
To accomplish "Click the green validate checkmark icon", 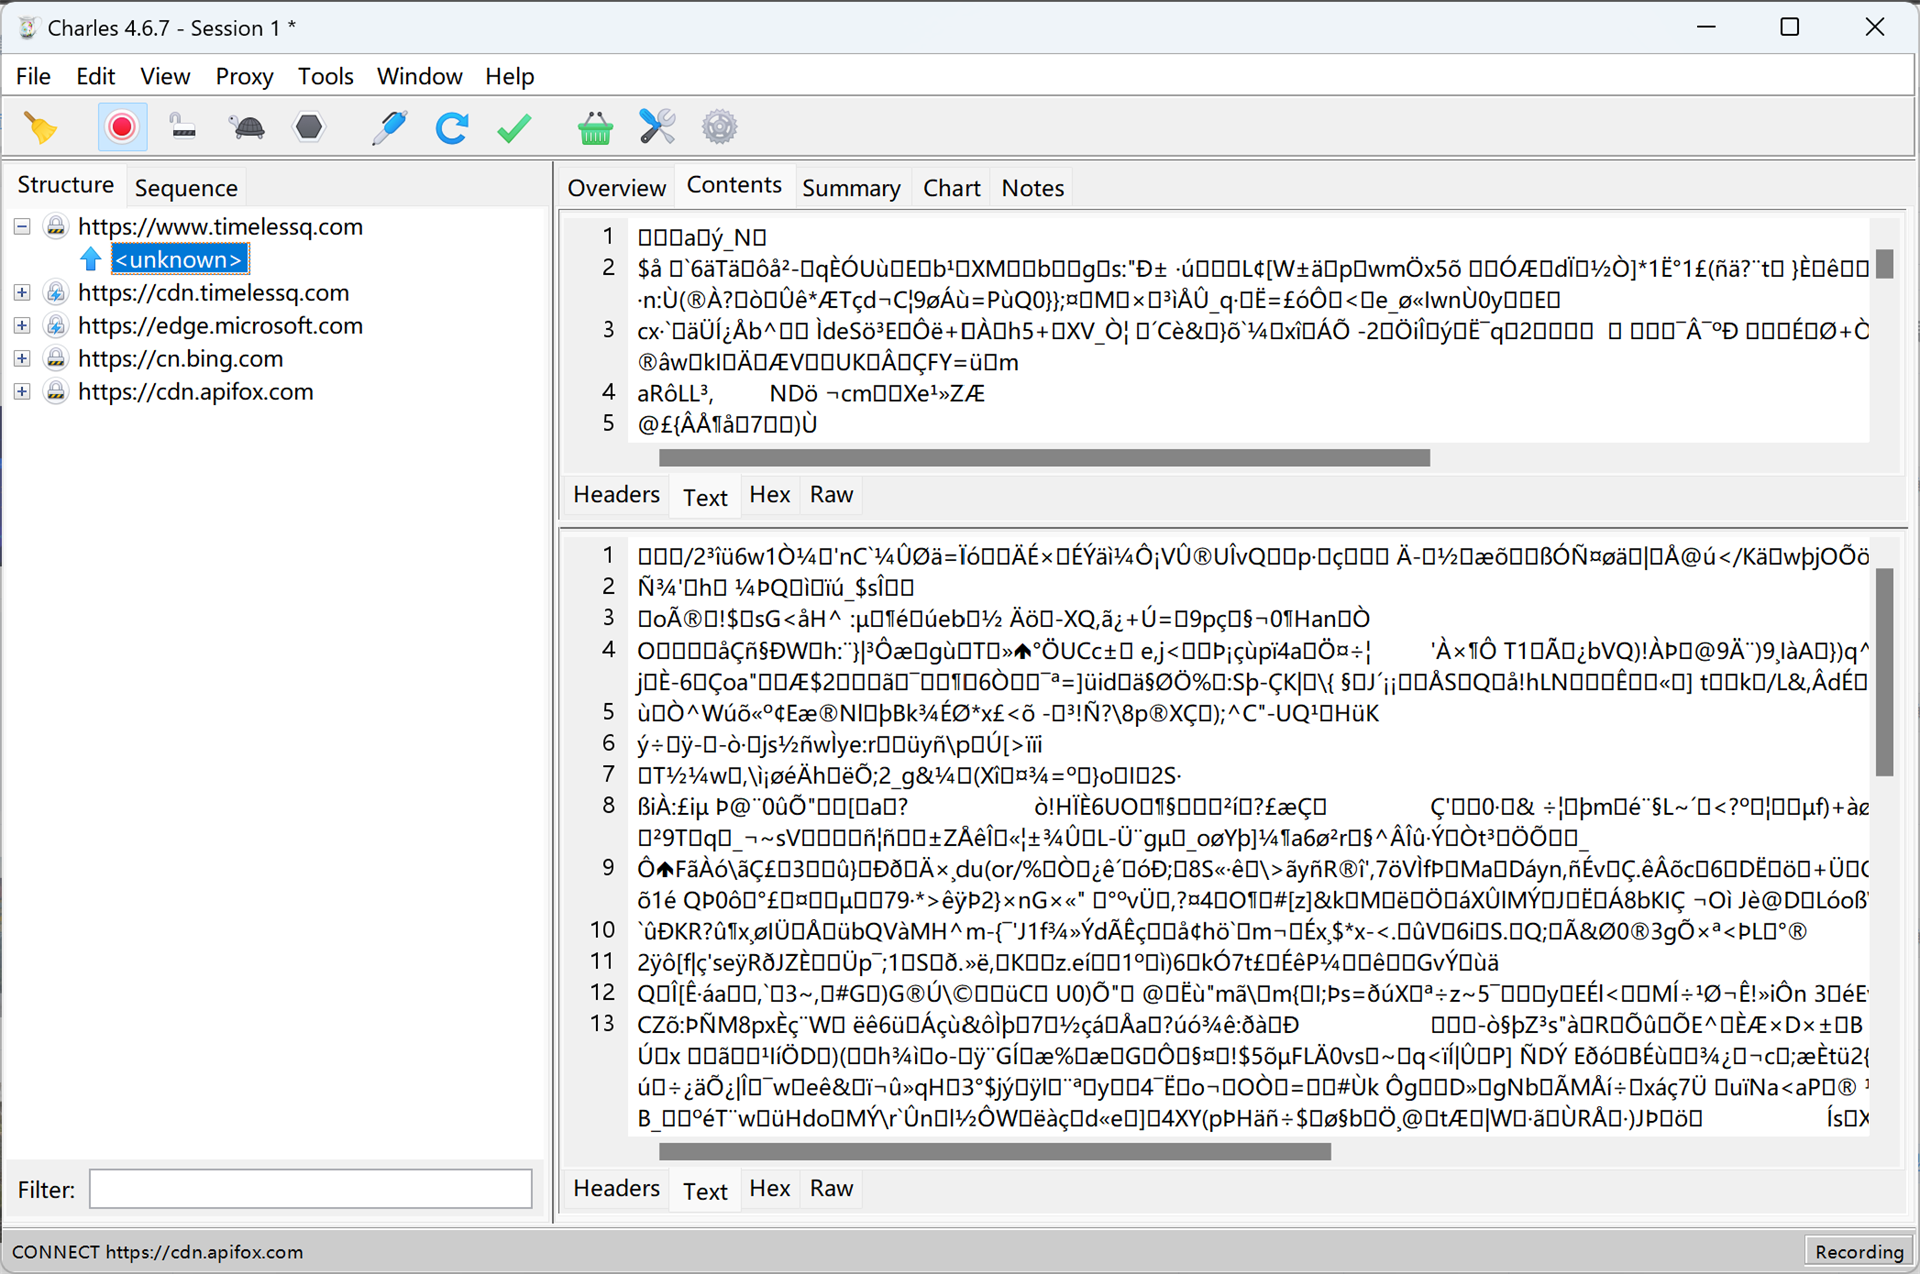I will [x=514, y=128].
